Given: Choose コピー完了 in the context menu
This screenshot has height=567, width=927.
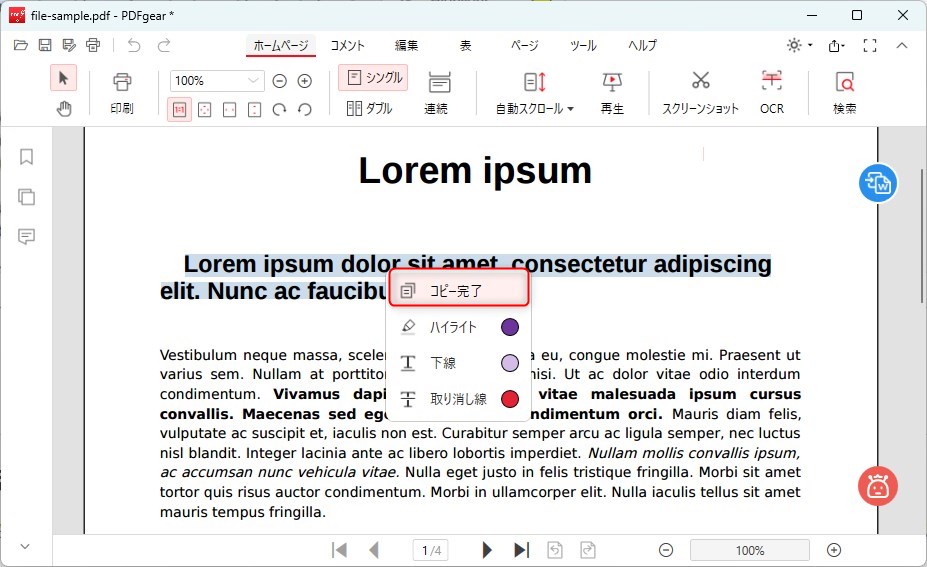Looking at the screenshot, I should tap(458, 288).
